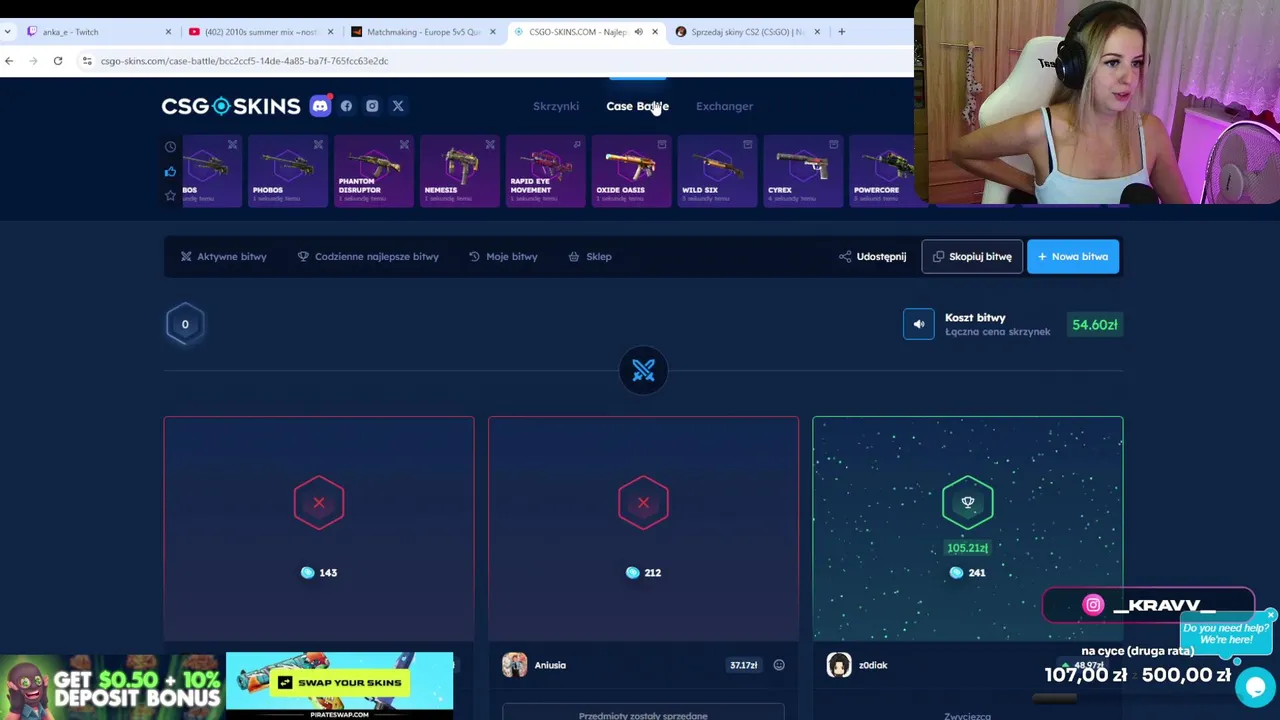Click the crossed swords battle icon
1280x720 pixels.
click(643, 371)
